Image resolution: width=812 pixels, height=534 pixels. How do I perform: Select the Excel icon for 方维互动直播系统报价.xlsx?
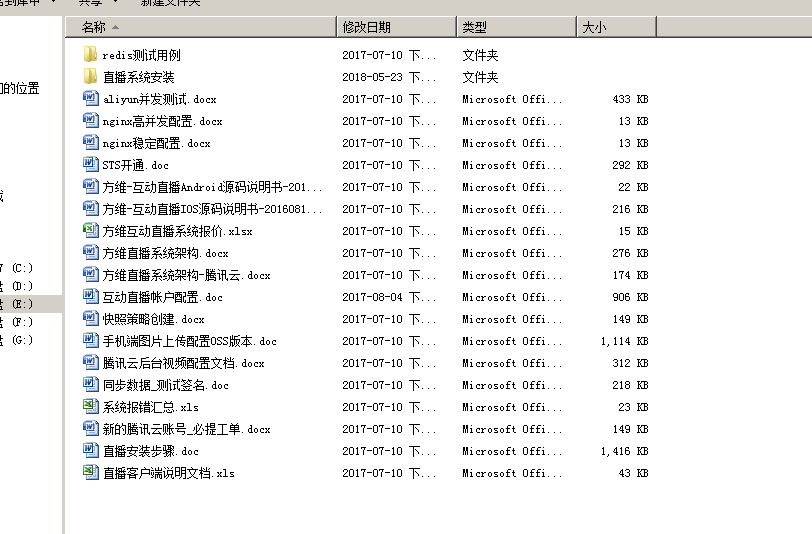tap(91, 230)
